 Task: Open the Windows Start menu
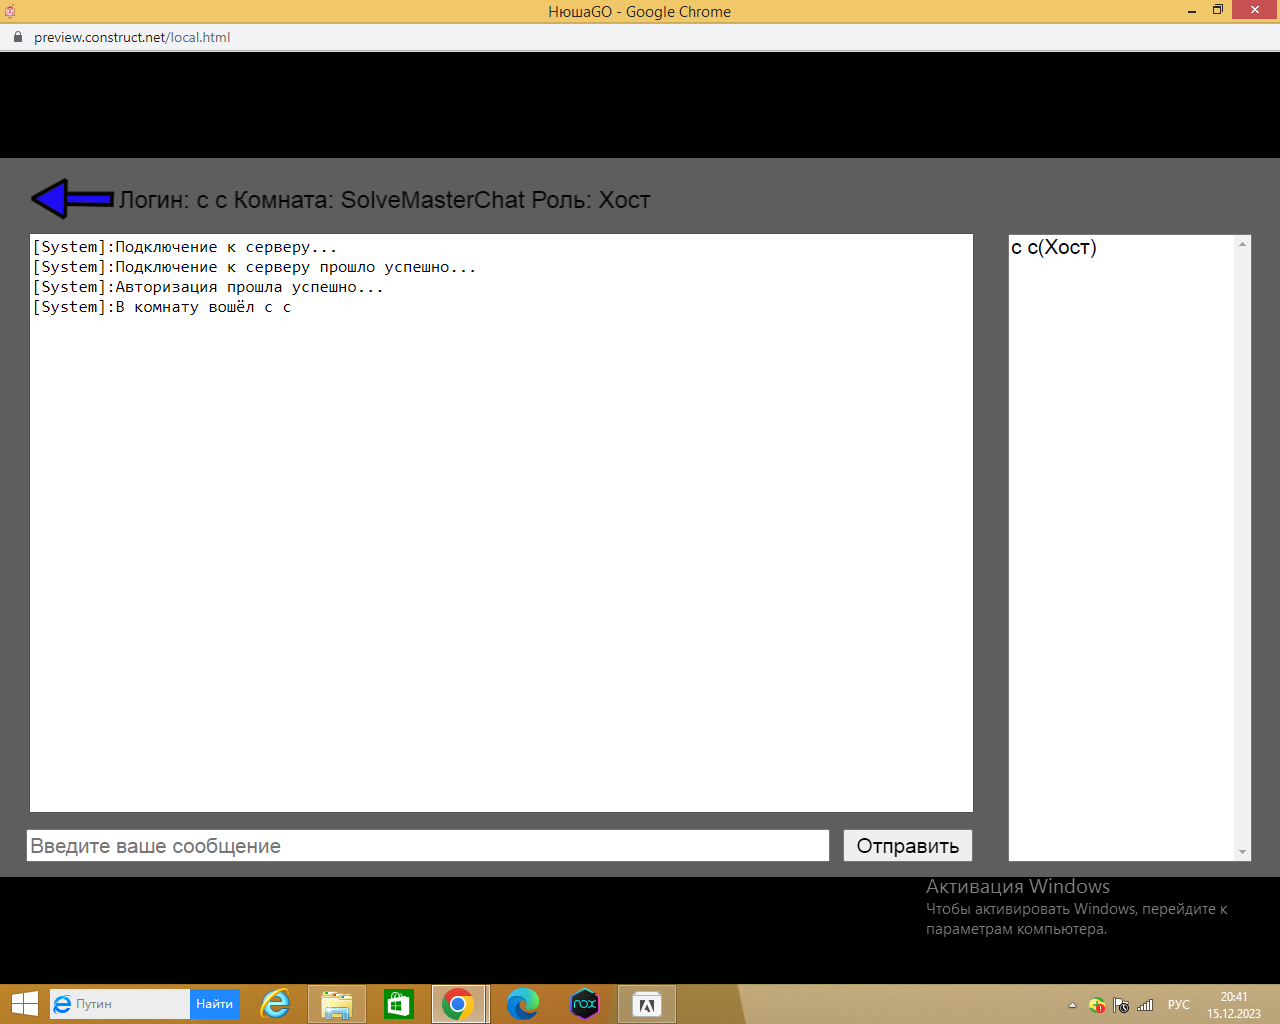pos(24,1004)
